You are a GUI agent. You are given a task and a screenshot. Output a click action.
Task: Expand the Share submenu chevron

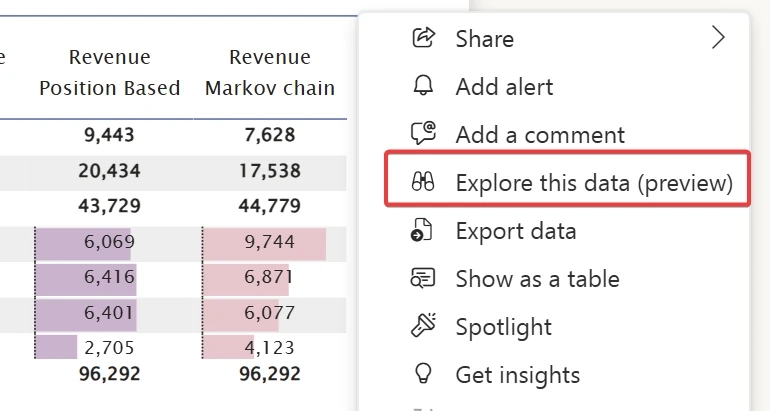[718, 39]
